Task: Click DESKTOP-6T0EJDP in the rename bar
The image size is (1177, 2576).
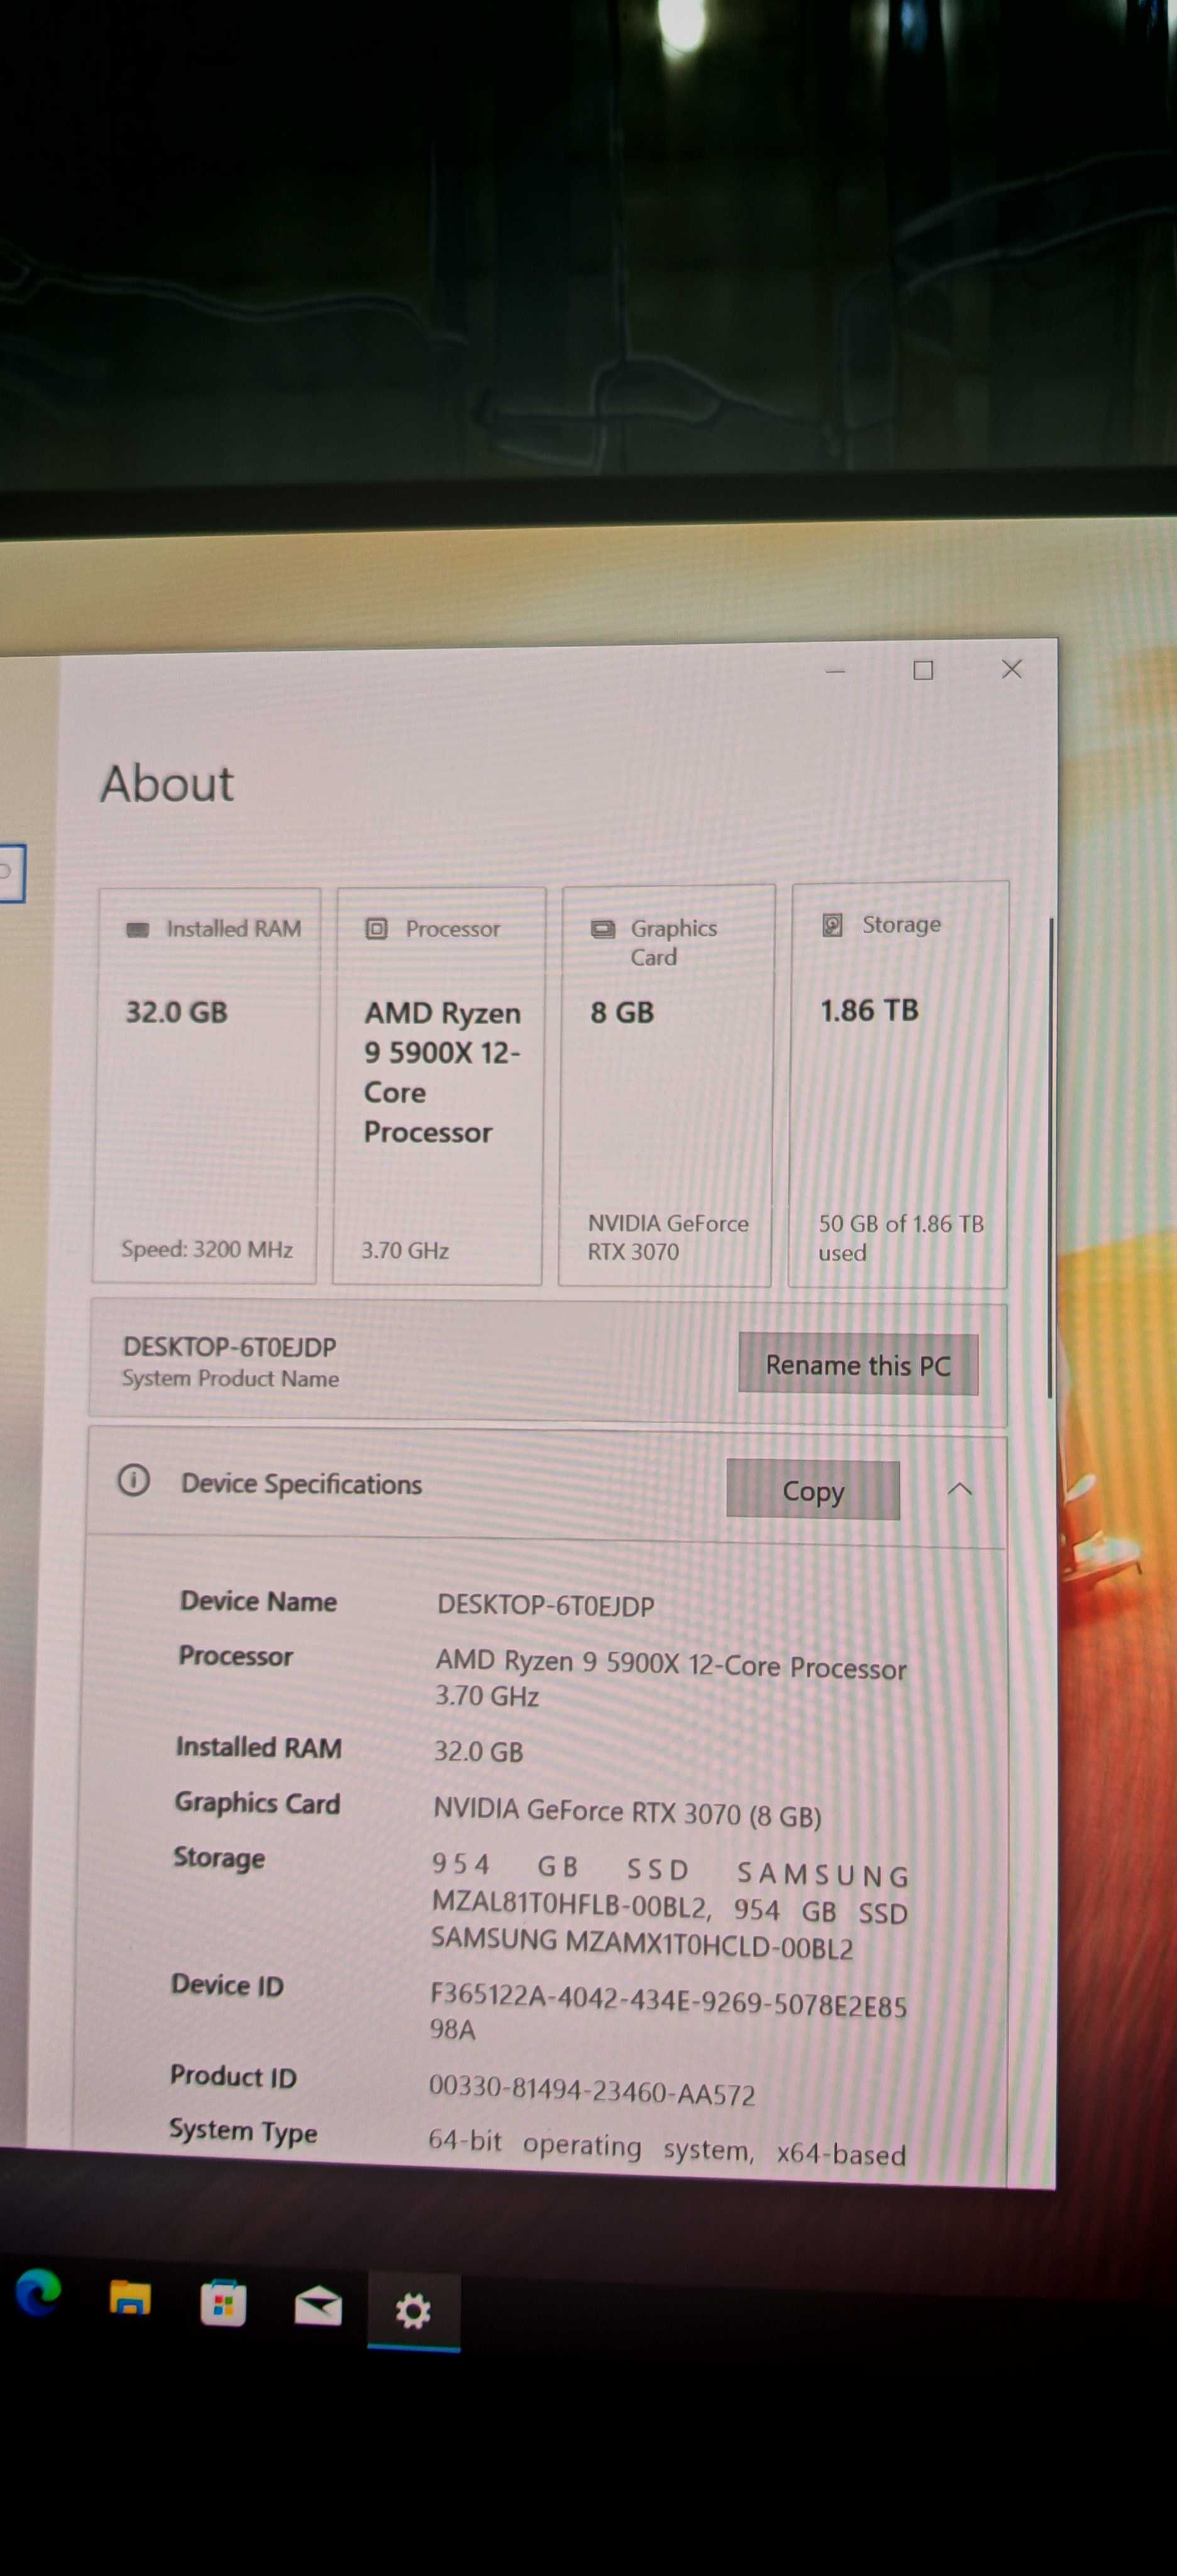Action: pyautogui.click(x=230, y=1346)
